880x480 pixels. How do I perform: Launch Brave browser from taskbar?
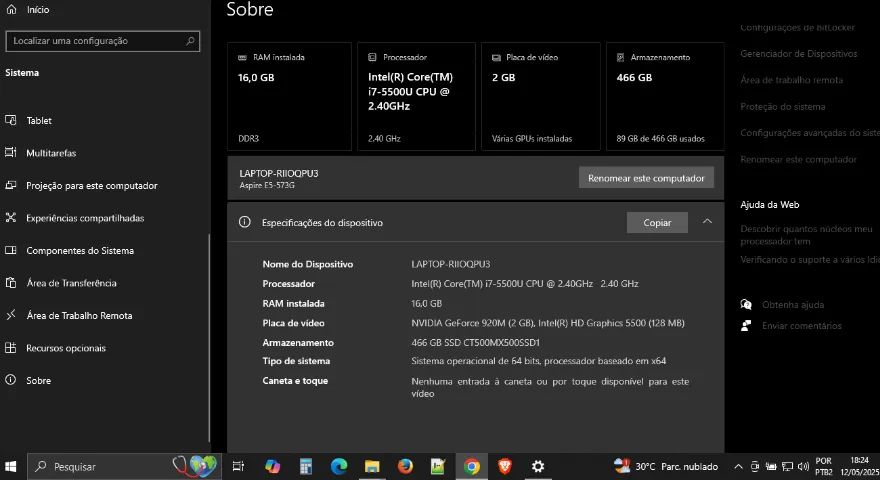(x=505, y=467)
